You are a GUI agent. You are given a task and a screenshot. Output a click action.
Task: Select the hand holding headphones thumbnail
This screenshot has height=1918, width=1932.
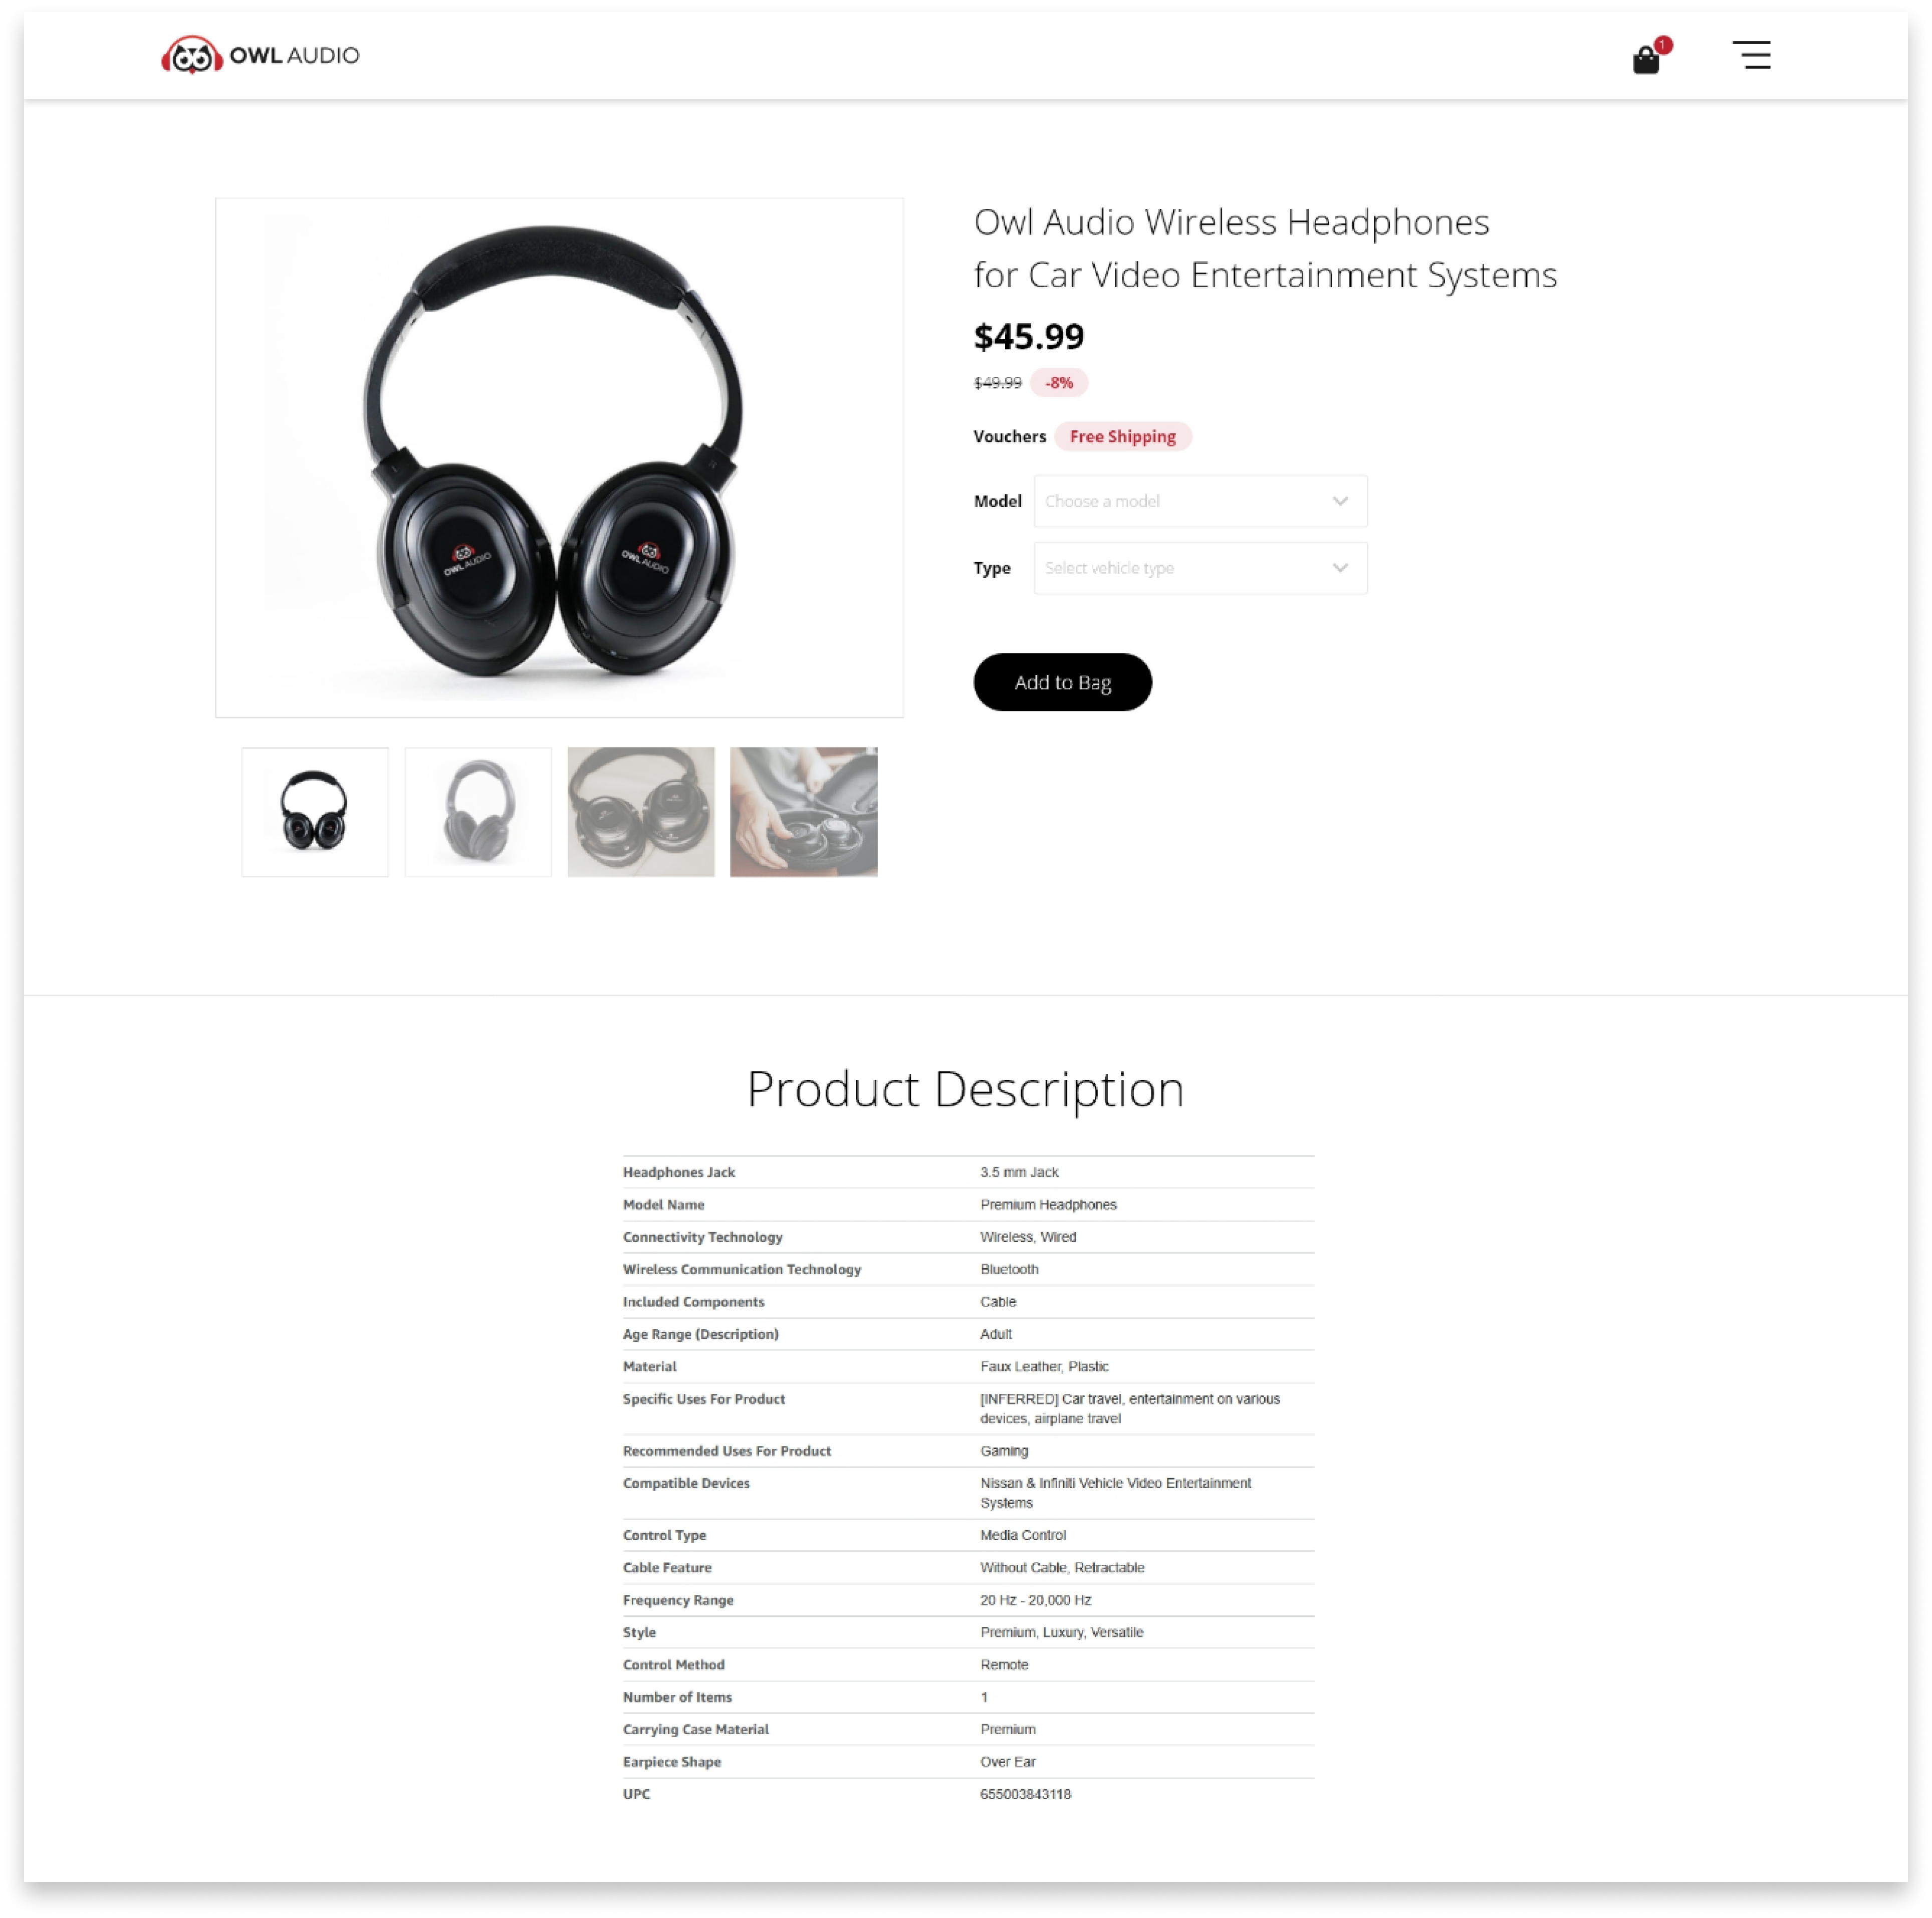803,812
